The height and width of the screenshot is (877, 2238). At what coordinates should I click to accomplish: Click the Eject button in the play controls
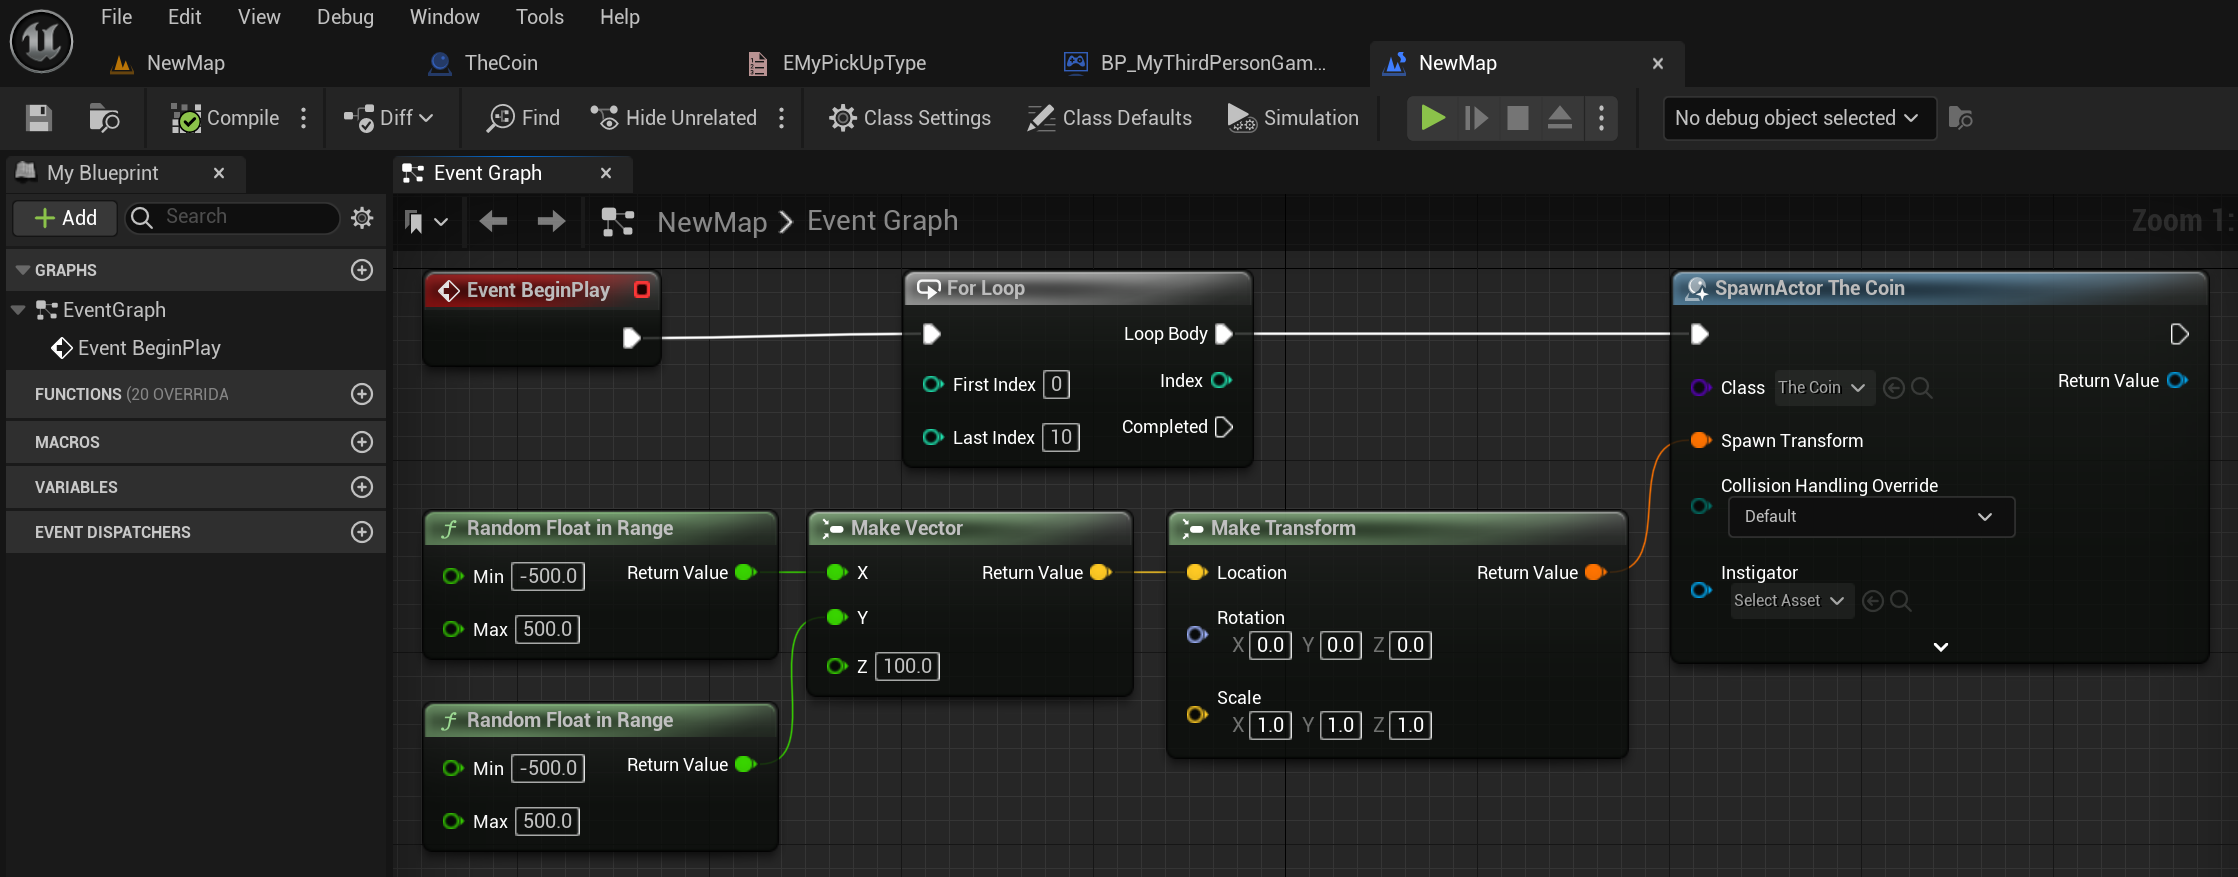pos(1560,118)
